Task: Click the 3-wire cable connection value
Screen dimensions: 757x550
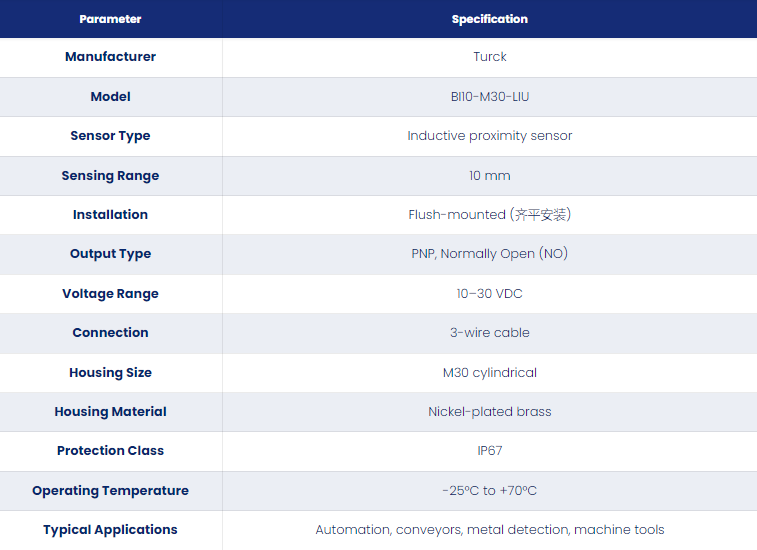Action: pos(490,333)
